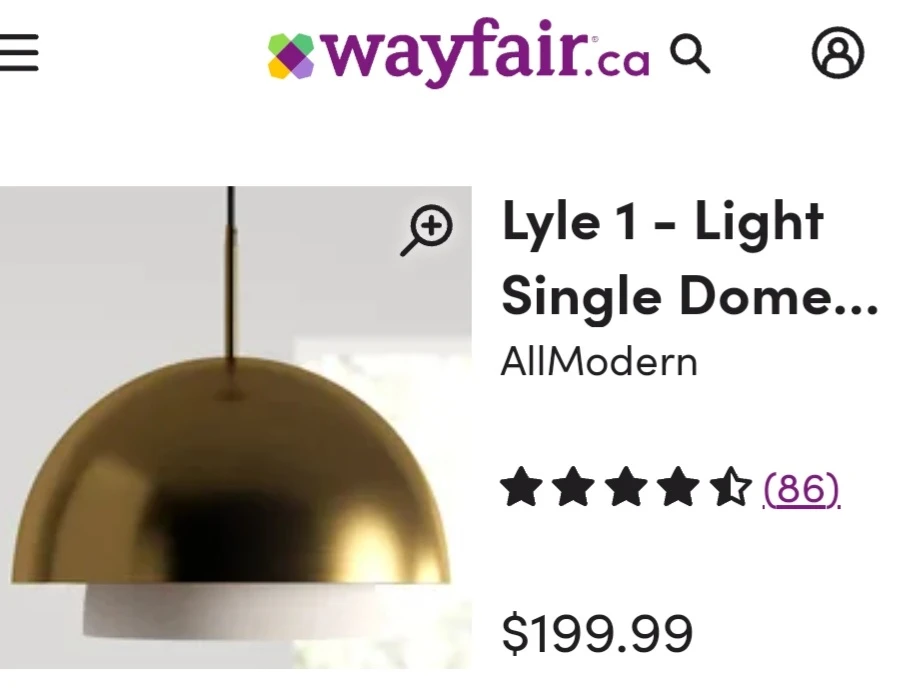The image size is (897, 690).
Task: Click the $199.99 price
Action: (597, 633)
